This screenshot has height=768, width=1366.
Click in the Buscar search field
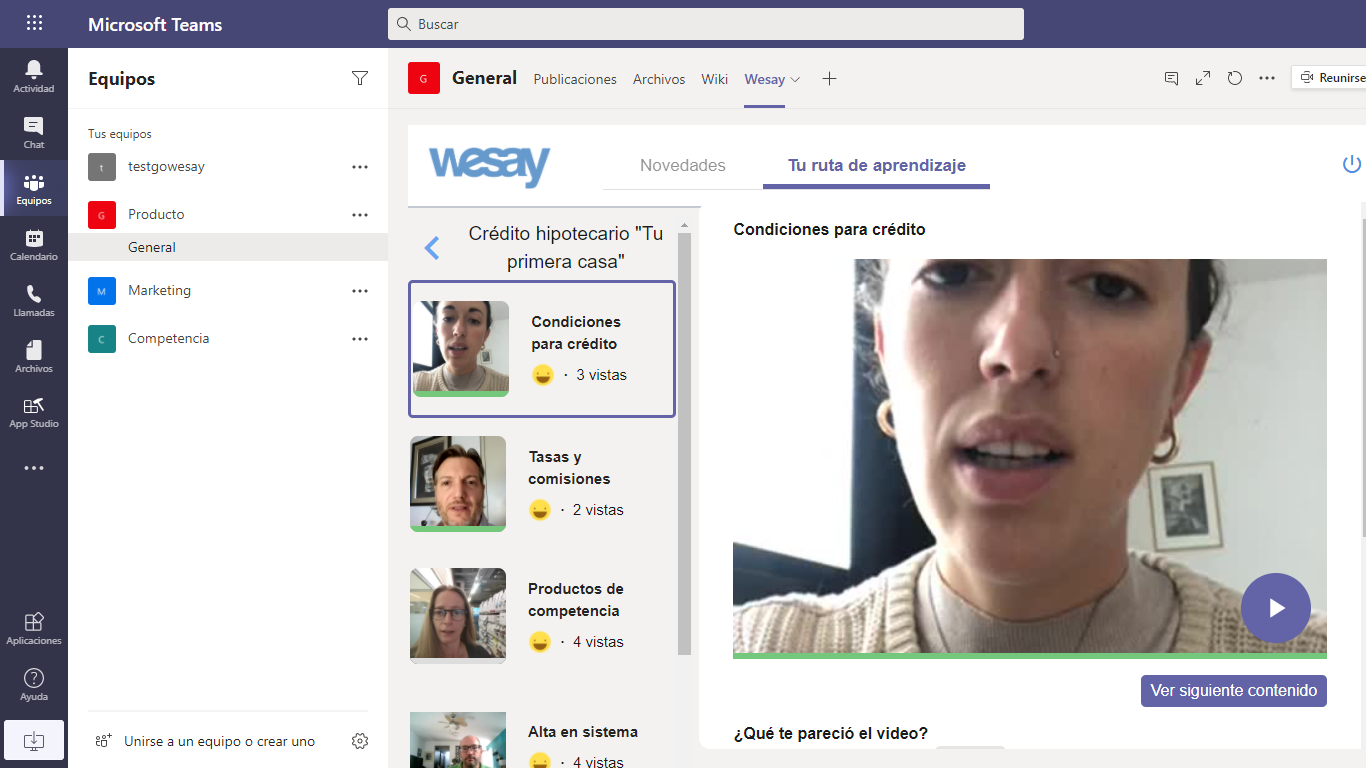706,24
